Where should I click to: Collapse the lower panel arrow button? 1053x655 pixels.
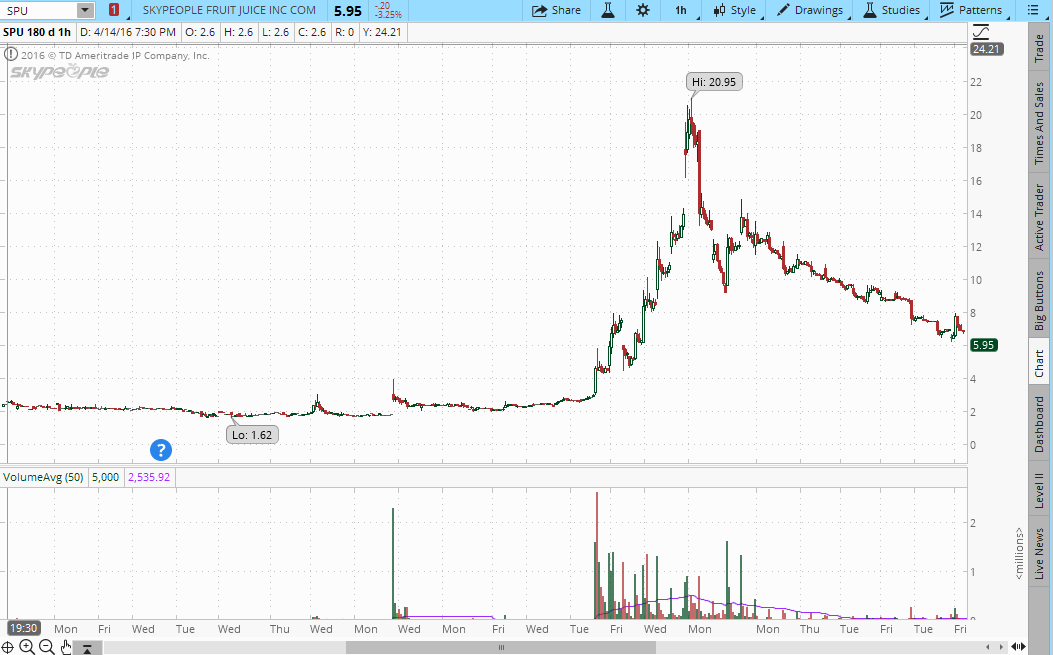coord(87,648)
